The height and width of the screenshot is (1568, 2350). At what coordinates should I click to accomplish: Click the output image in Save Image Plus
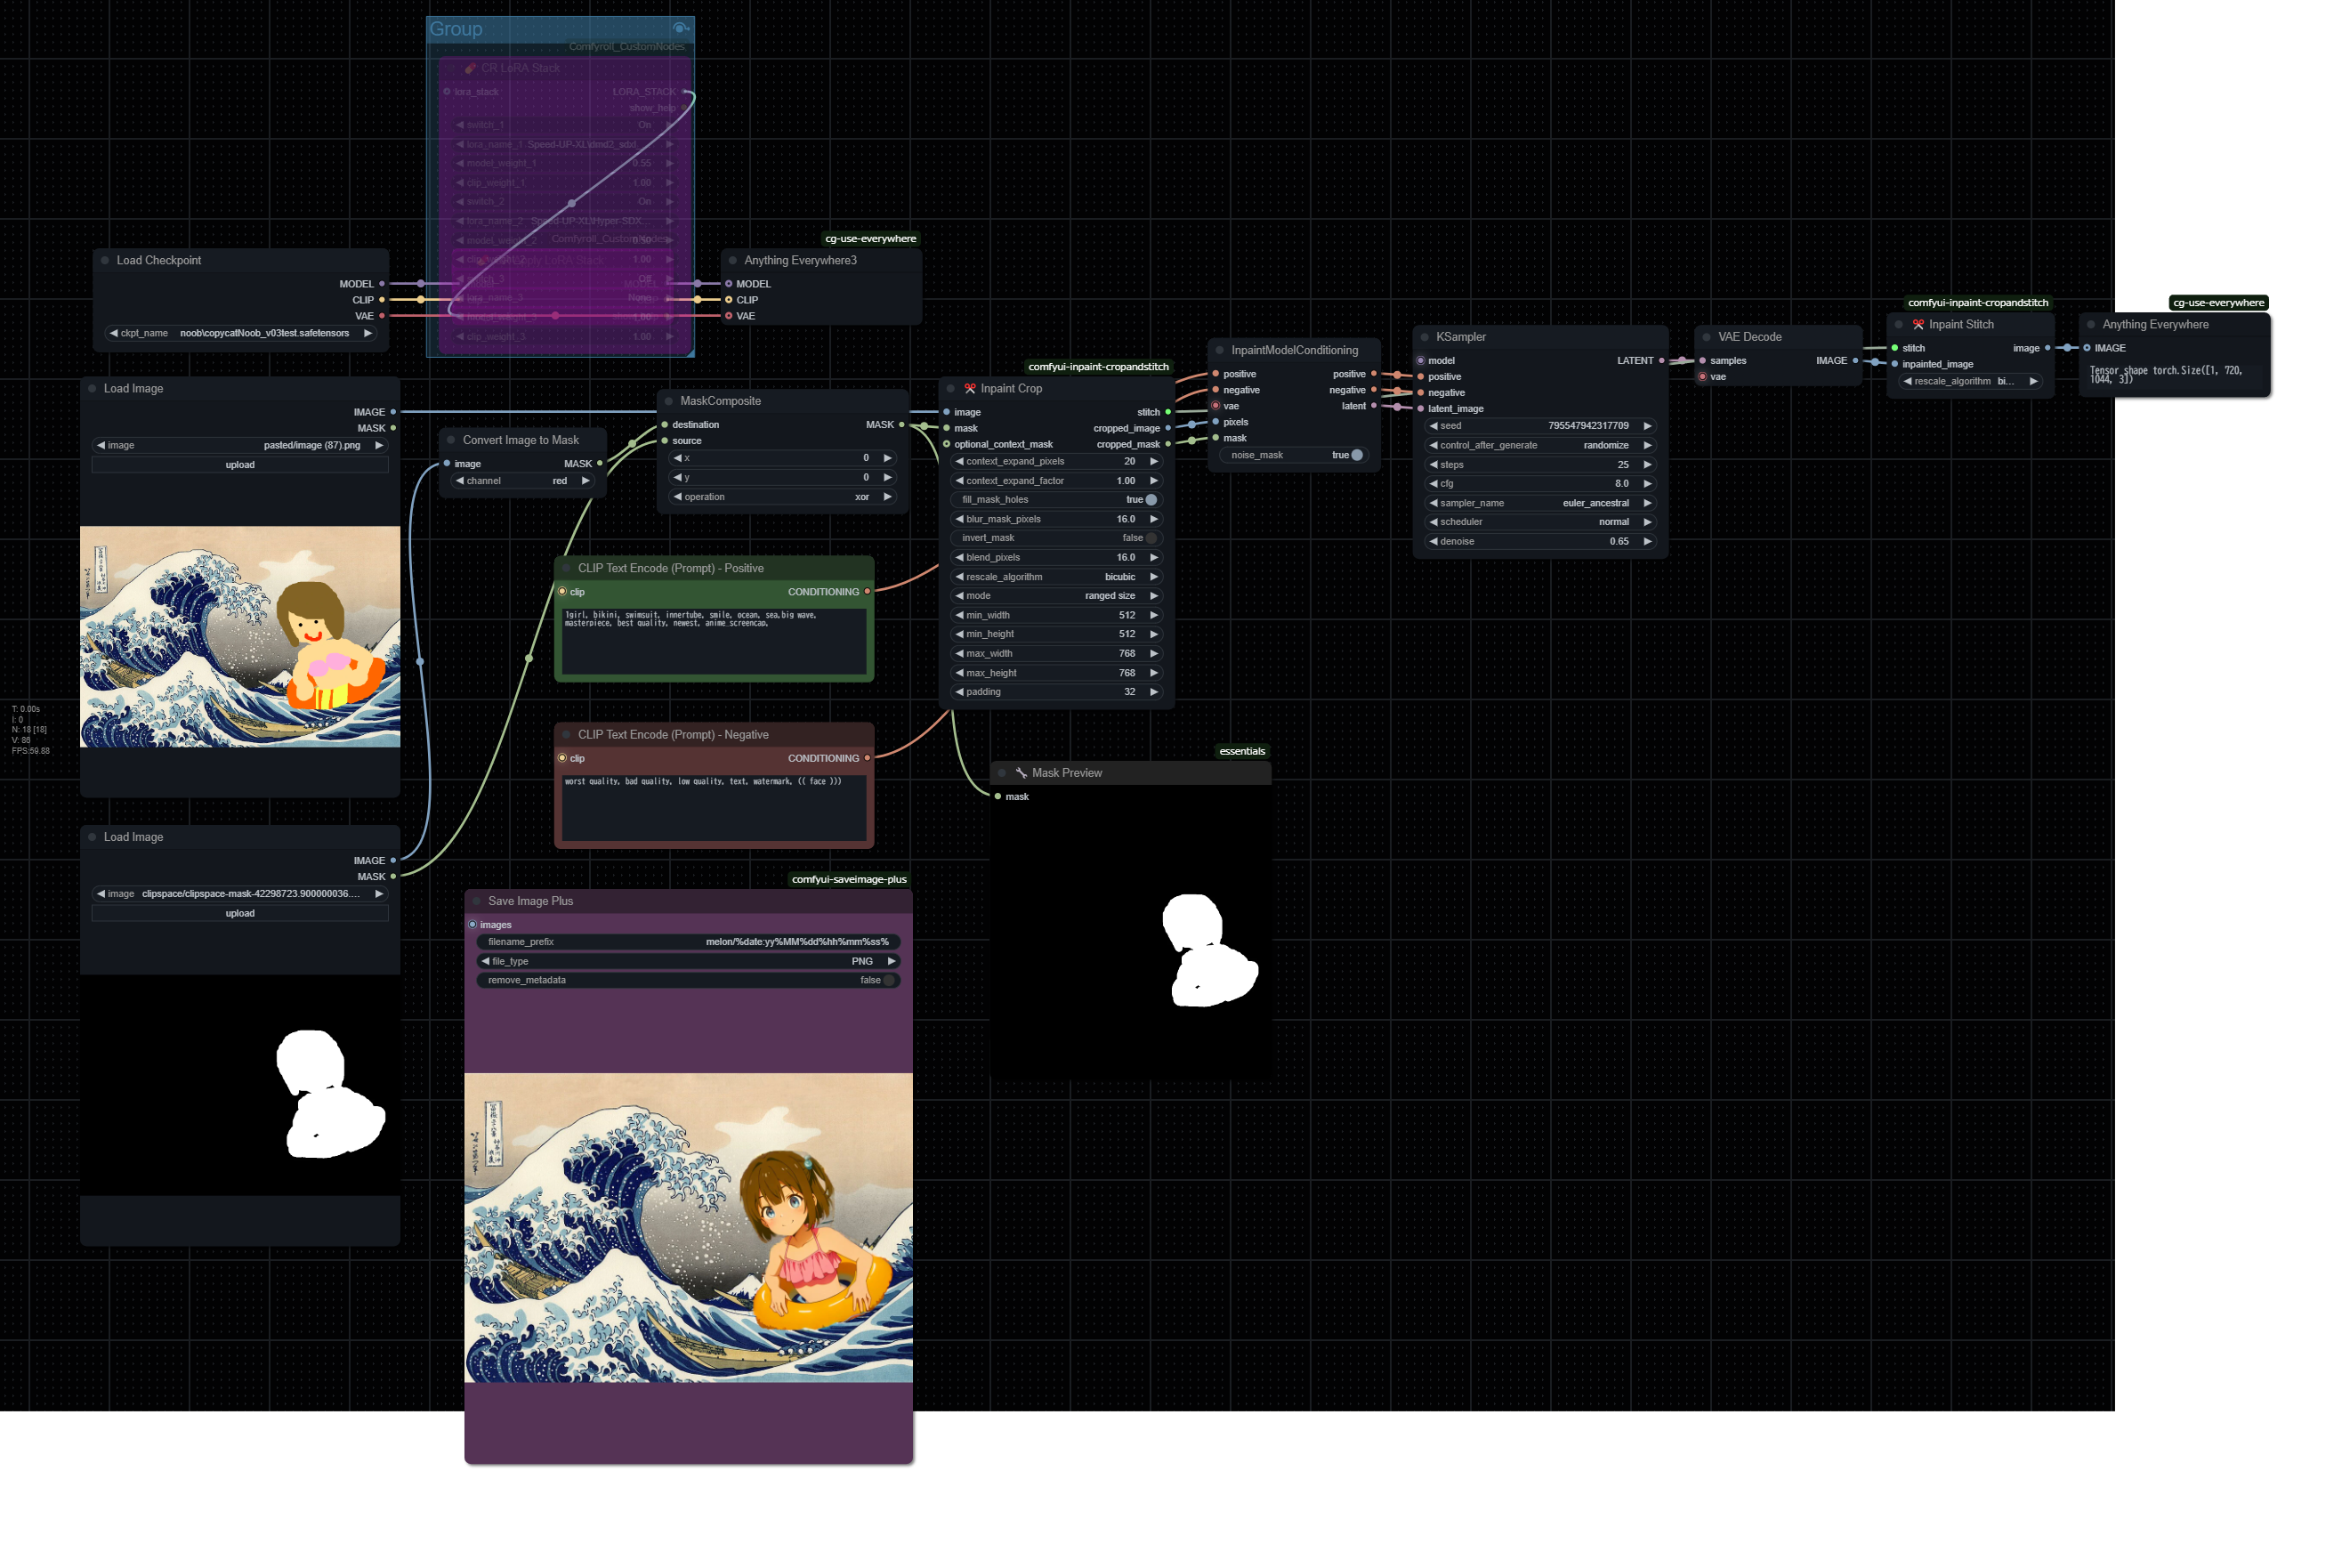point(688,1227)
